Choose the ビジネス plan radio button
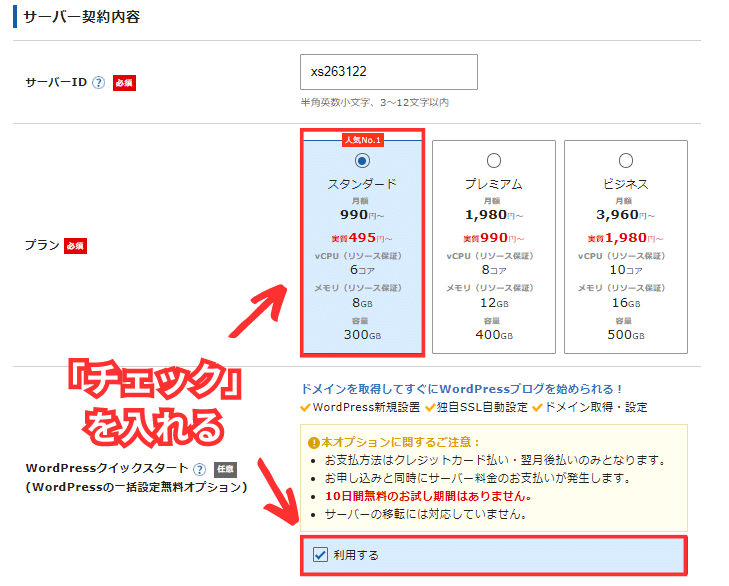729x586 pixels. click(x=625, y=160)
